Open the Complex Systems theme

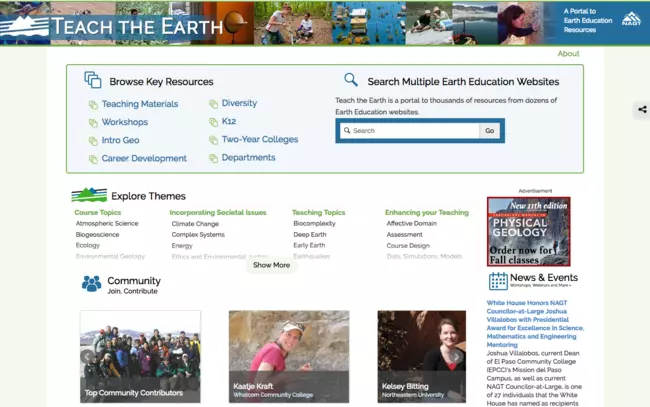[x=198, y=235]
